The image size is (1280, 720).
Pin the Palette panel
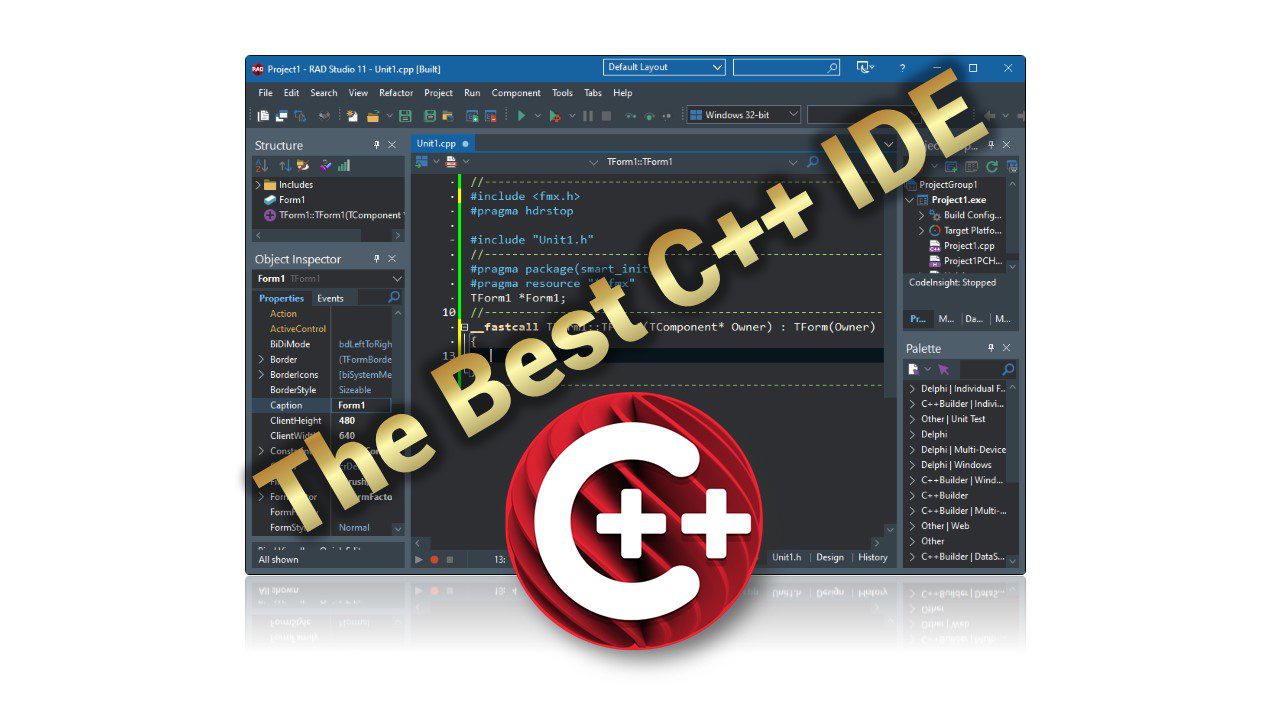[991, 348]
